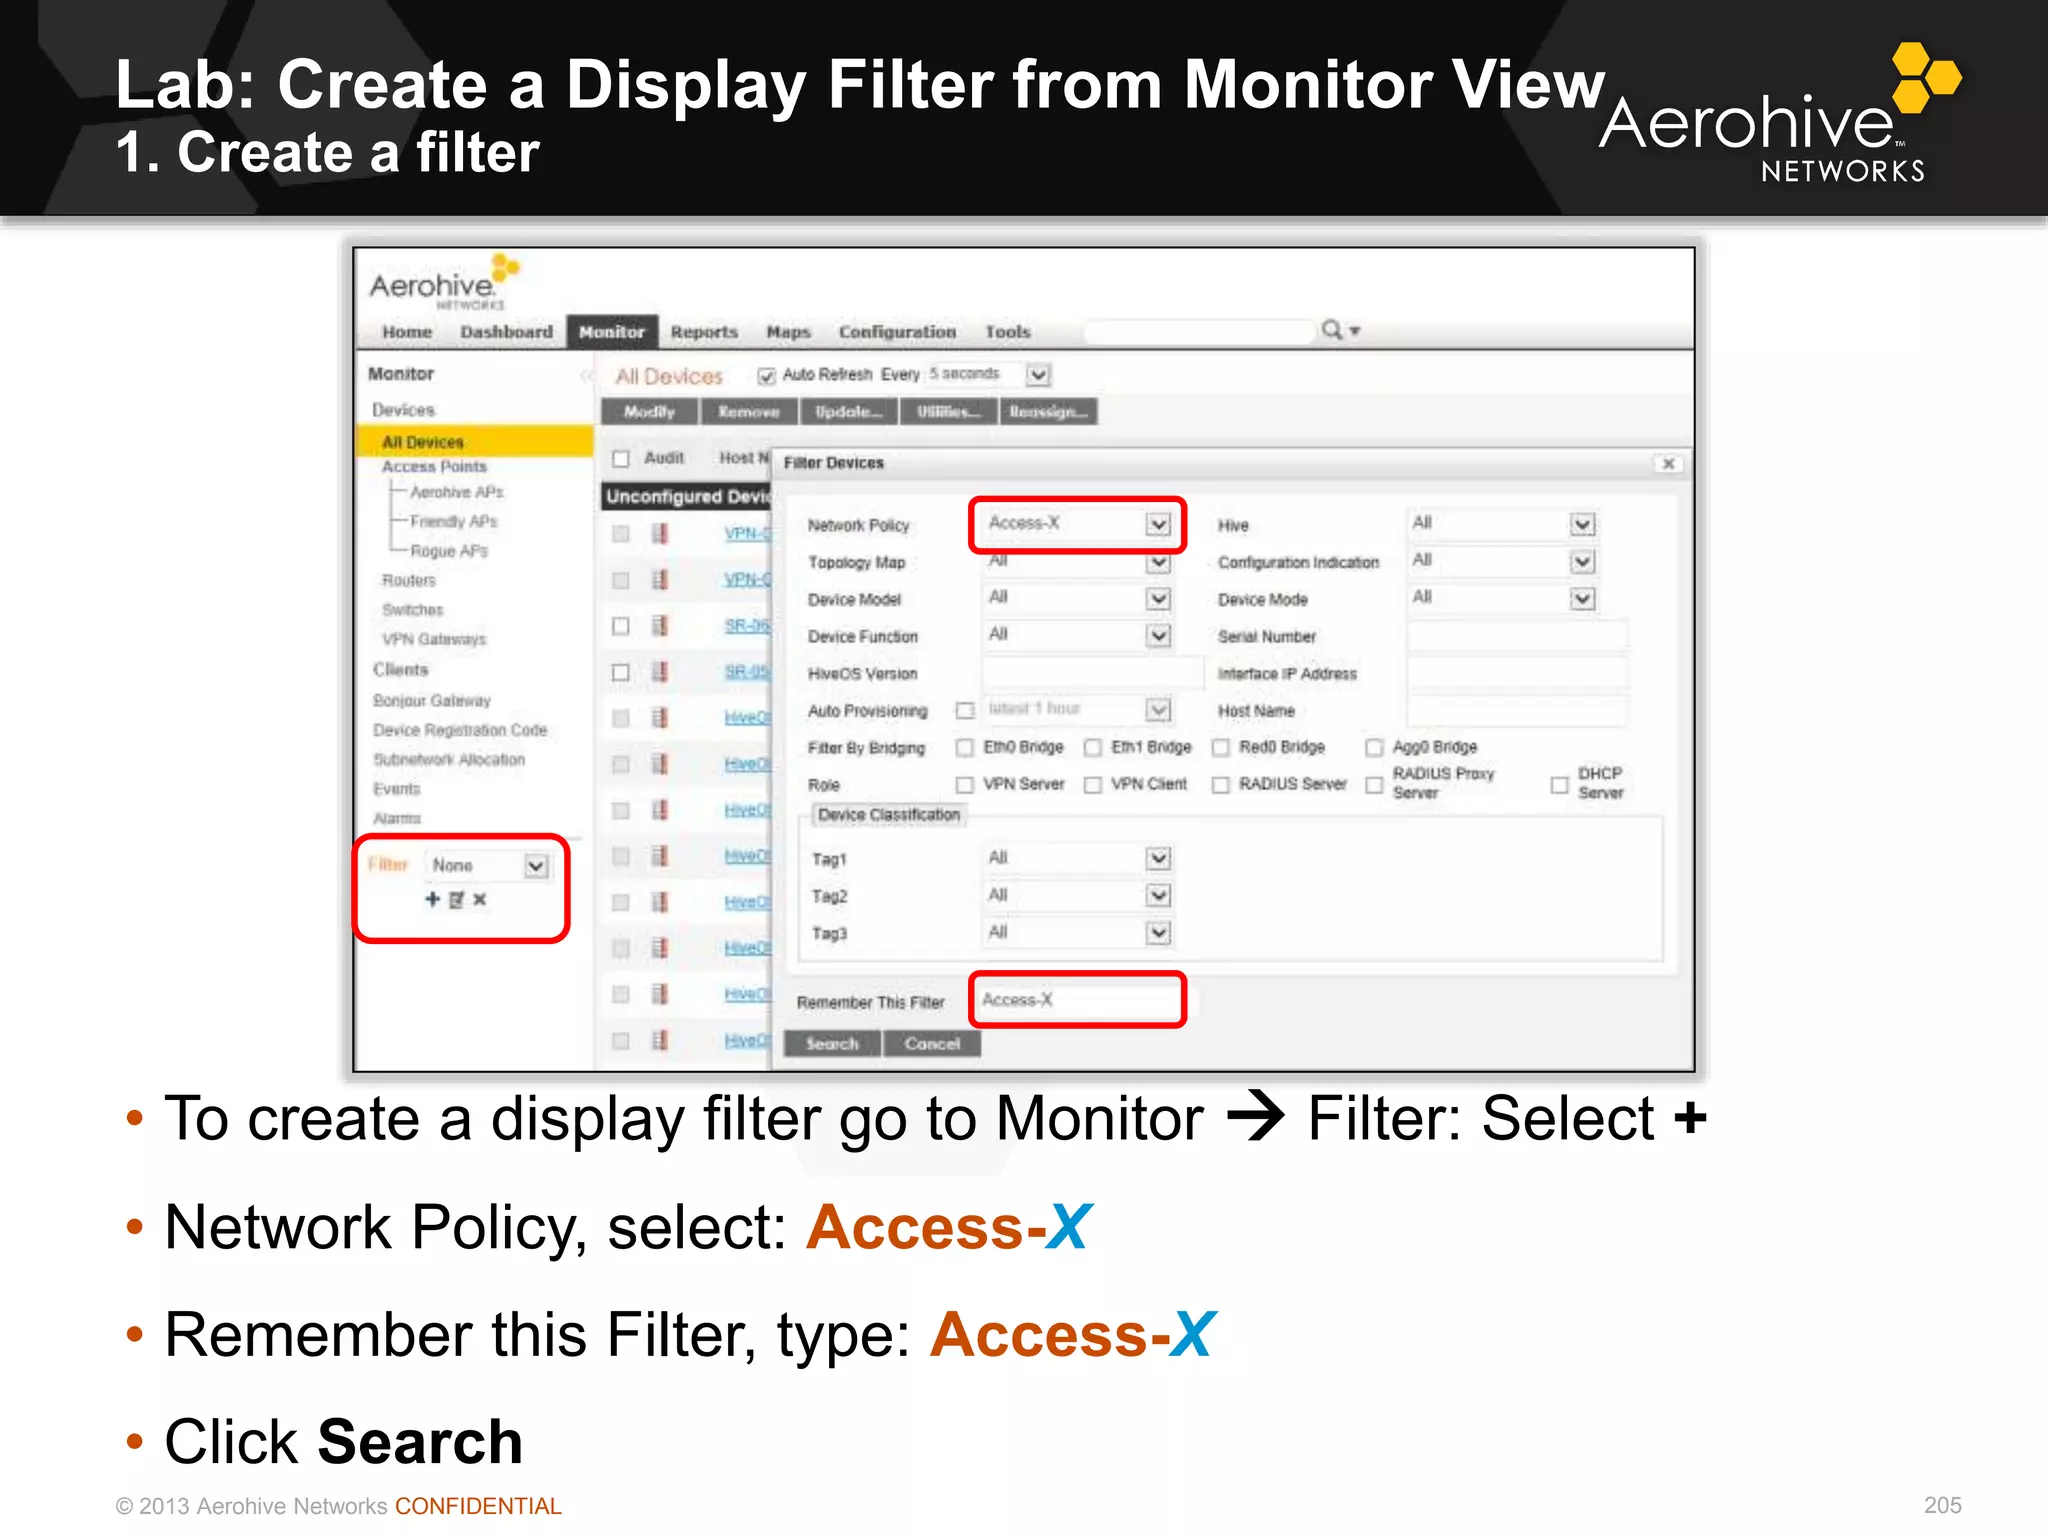Check the RADIUS Proxy Server checkbox

coord(1374,785)
